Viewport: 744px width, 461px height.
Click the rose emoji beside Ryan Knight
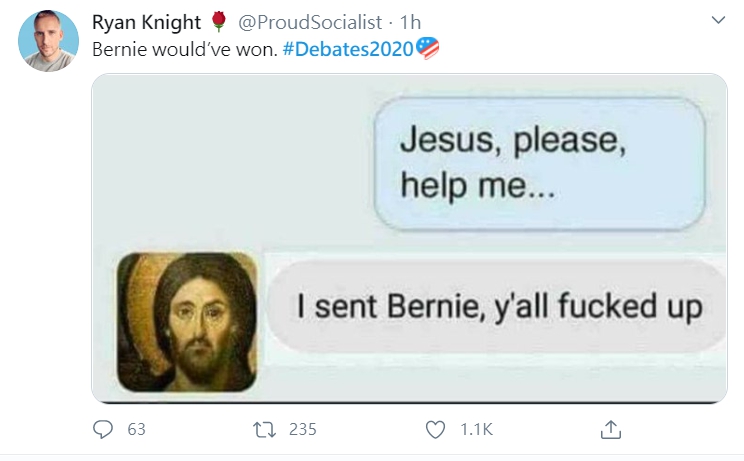click(x=218, y=22)
